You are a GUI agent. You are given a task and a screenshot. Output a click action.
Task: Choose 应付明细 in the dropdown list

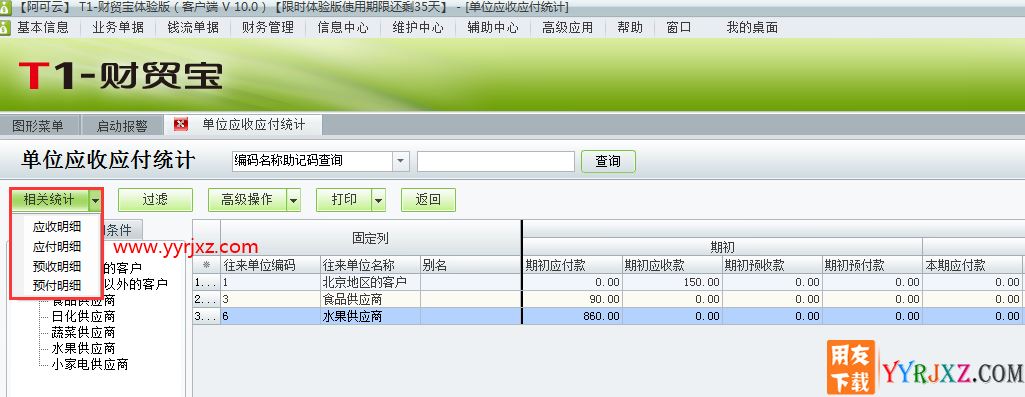coord(57,247)
